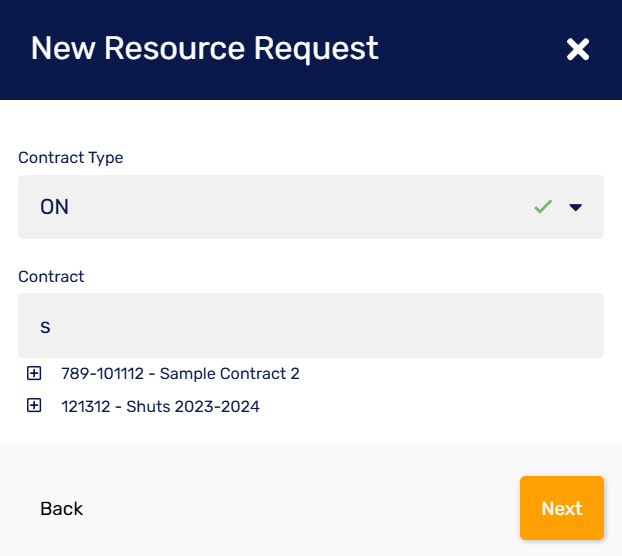Image resolution: width=622 pixels, height=556 pixels.
Task: Click the selected "ON" value text
Action: (x=54, y=207)
